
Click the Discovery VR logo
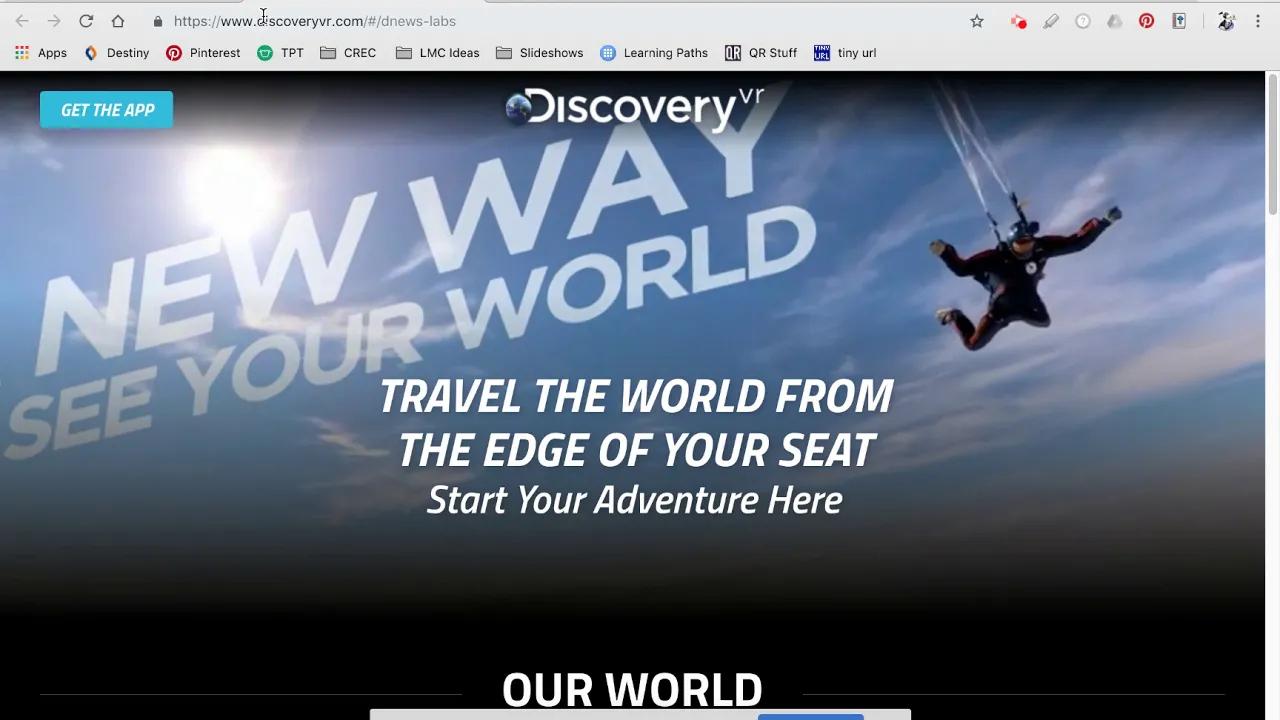pos(634,108)
